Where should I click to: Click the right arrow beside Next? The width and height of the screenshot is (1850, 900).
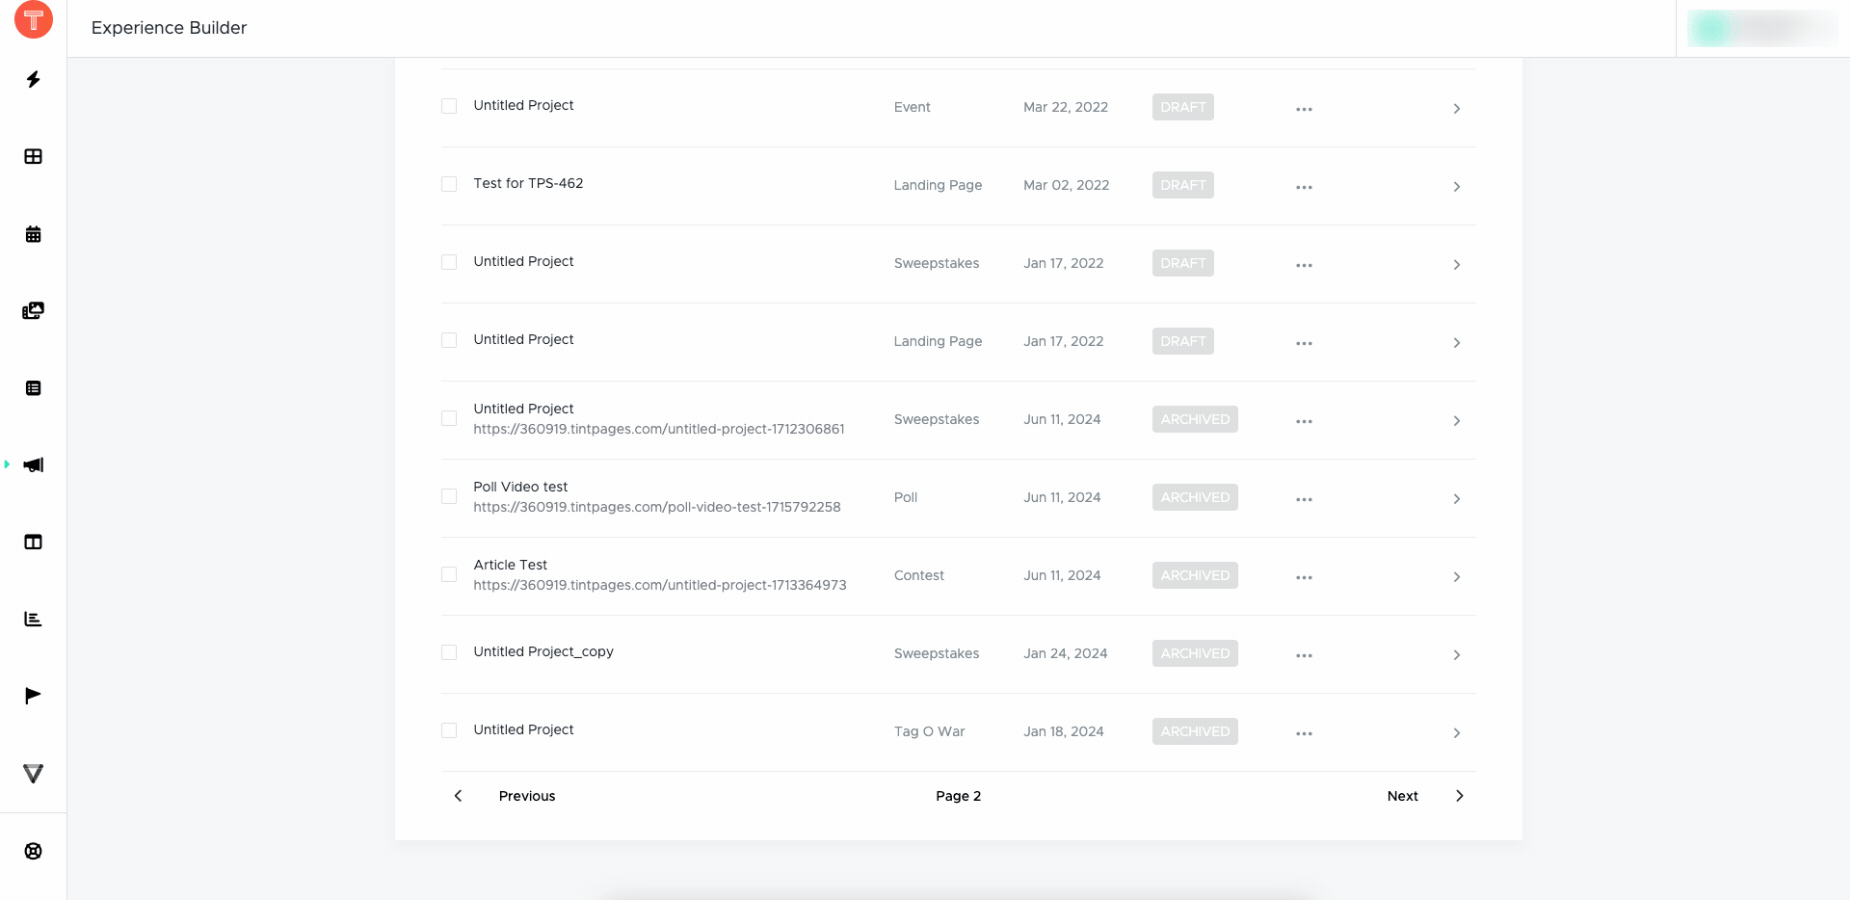pyautogui.click(x=1459, y=796)
